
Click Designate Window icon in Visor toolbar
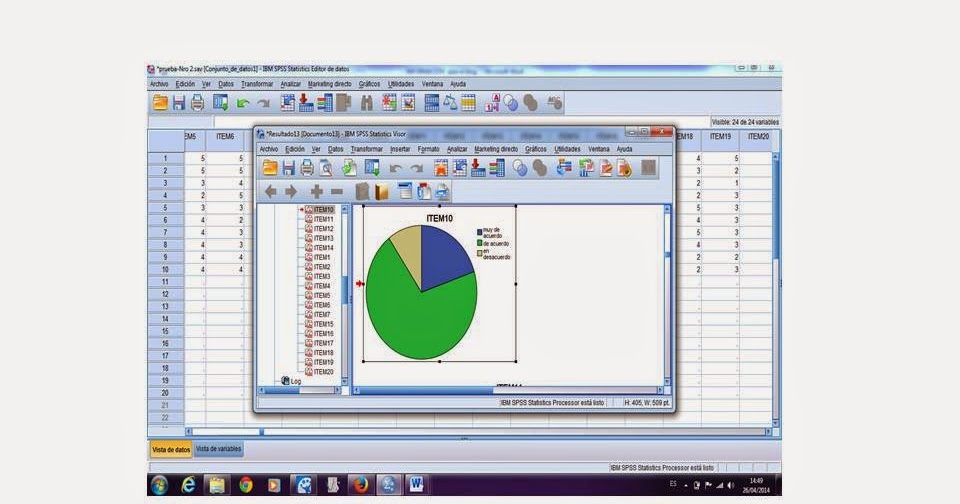(648, 168)
